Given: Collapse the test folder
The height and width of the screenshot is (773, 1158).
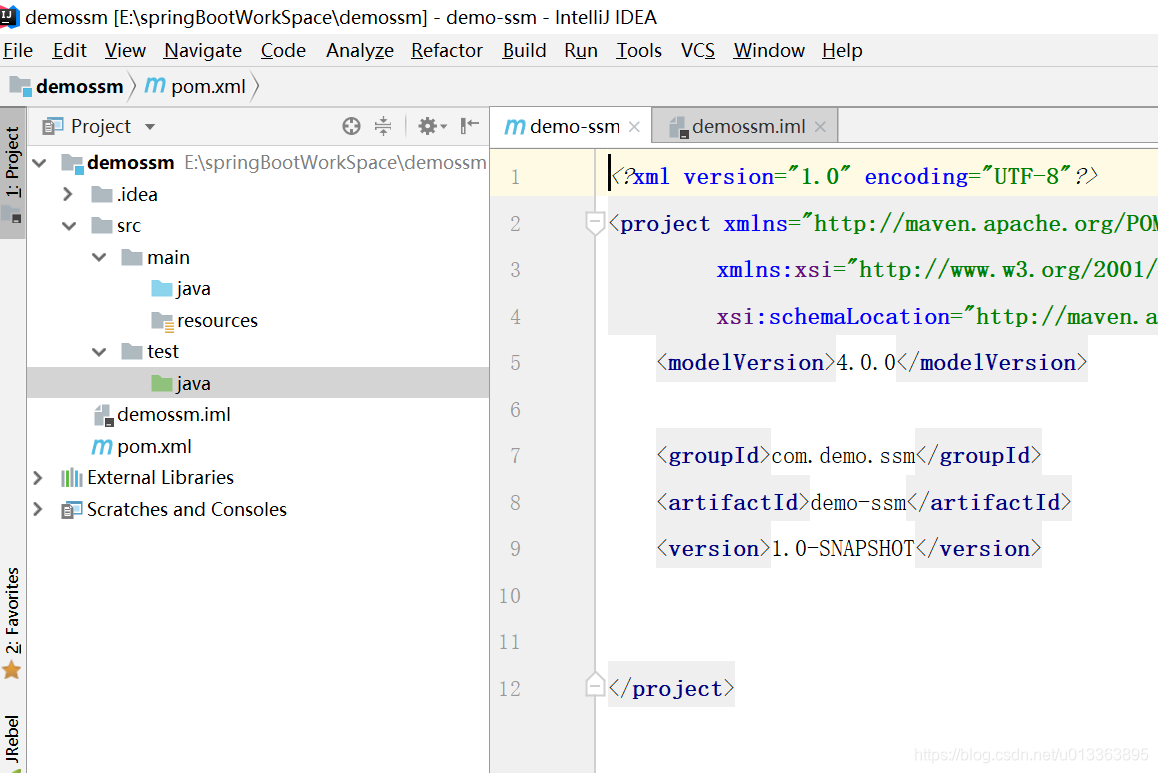Looking at the screenshot, I should (99, 352).
